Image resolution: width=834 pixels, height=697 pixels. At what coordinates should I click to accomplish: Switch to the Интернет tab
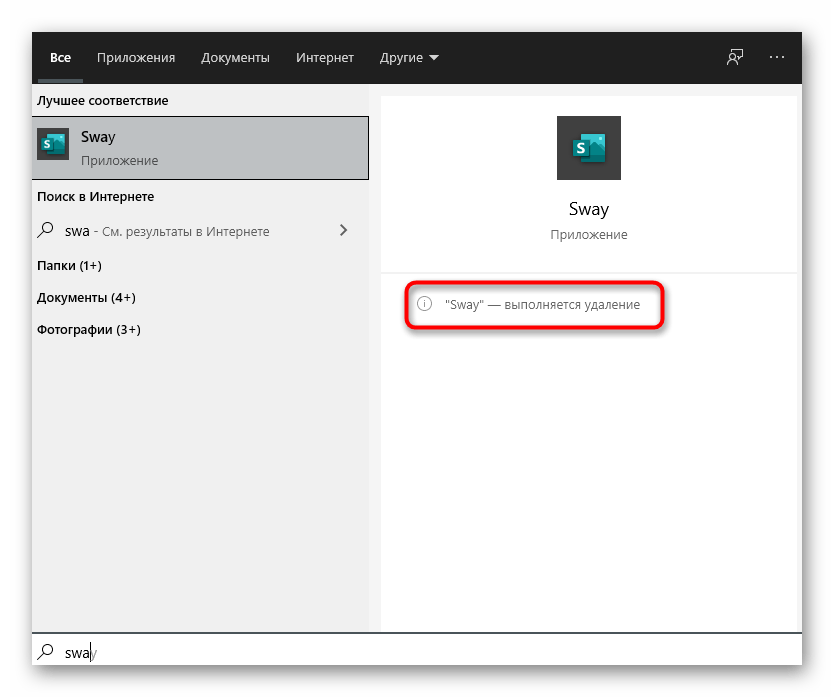(x=325, y=58)
